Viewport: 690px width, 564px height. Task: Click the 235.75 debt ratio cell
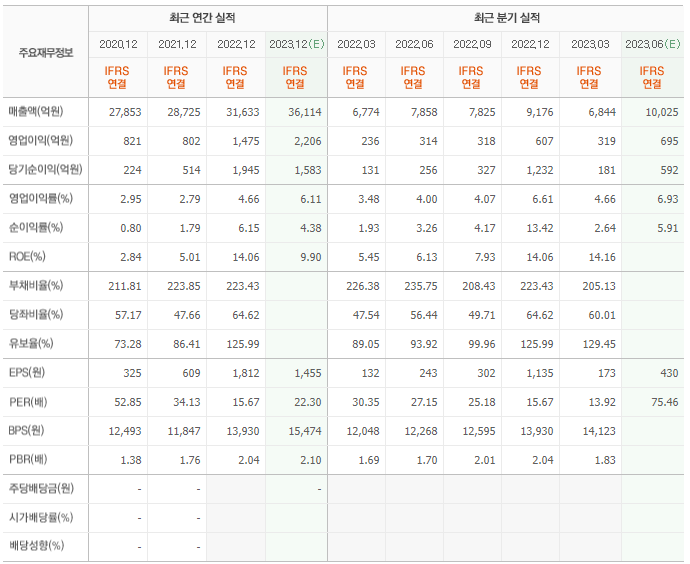tap(421, 286)
